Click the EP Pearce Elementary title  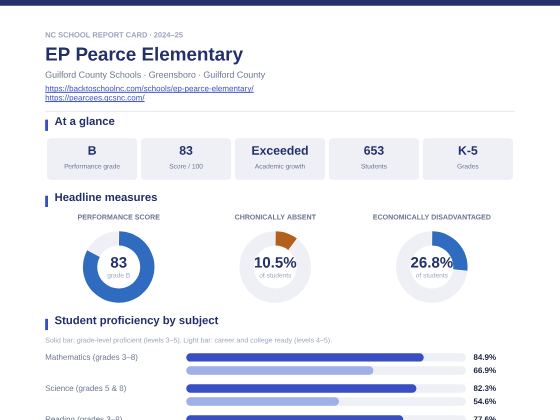(144, 55)
